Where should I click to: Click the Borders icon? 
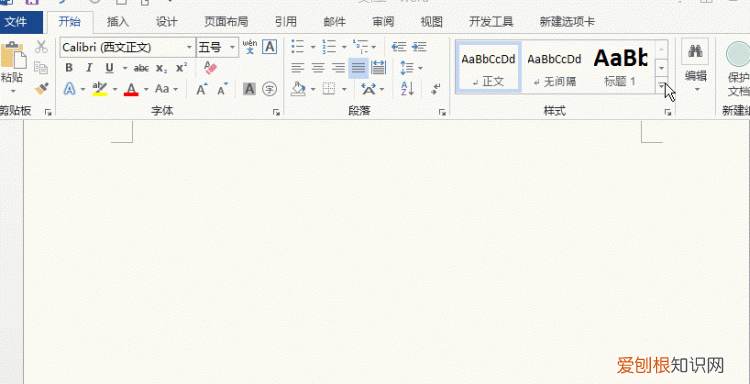click(329, 89)
